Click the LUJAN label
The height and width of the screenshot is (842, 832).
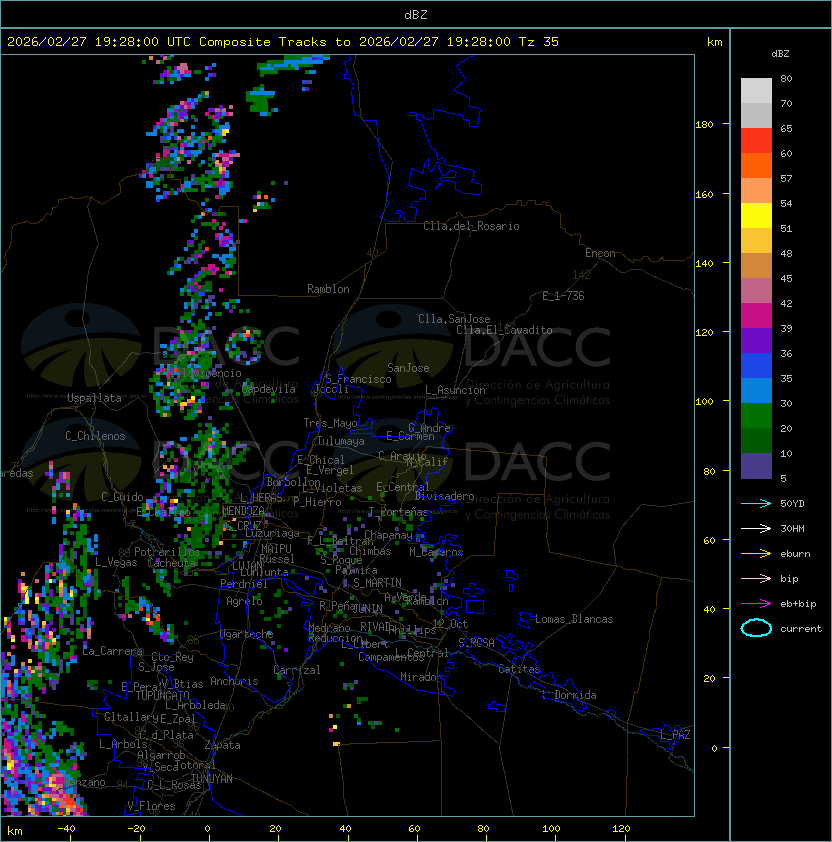(247, 565)
